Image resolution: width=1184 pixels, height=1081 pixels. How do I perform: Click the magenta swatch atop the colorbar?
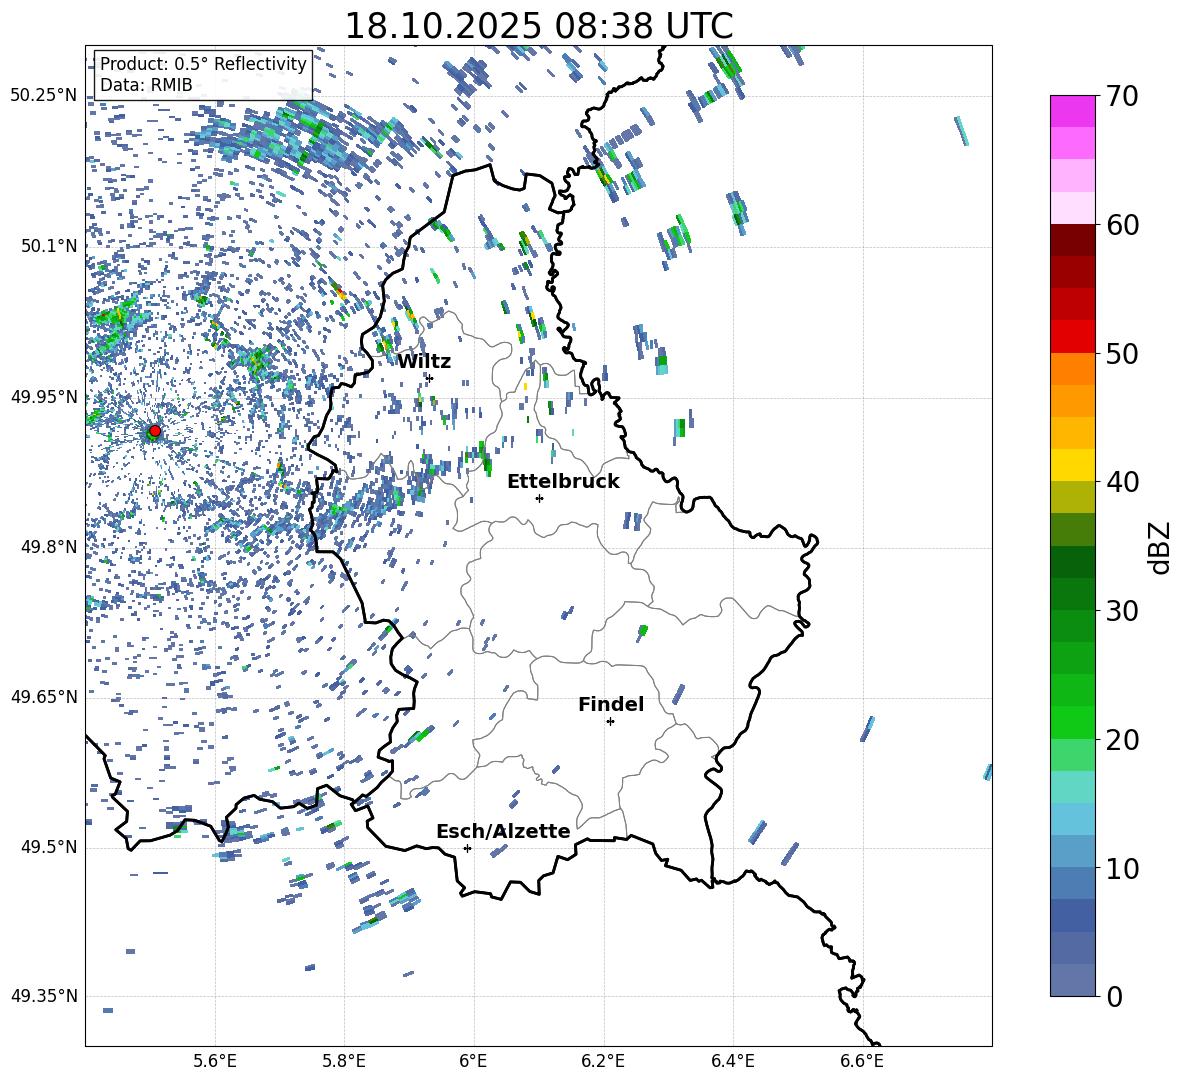(x=1073, y=111)
